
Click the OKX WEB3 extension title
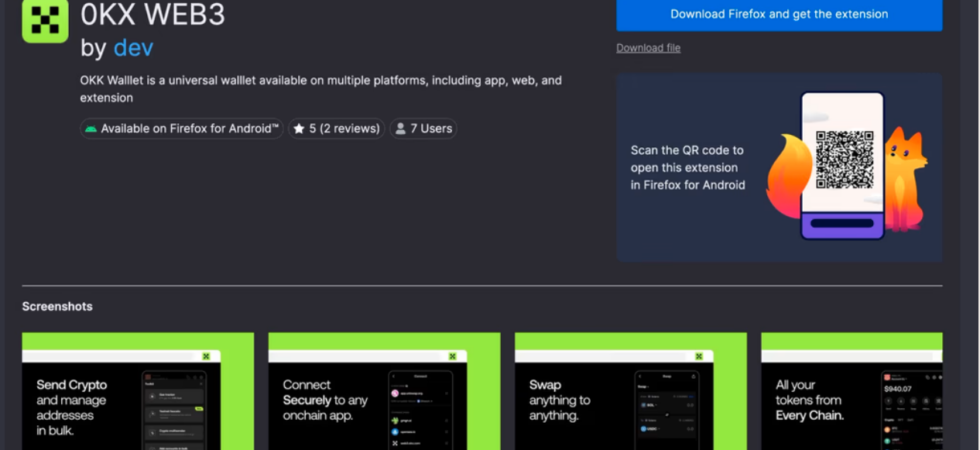pos(152,14)
